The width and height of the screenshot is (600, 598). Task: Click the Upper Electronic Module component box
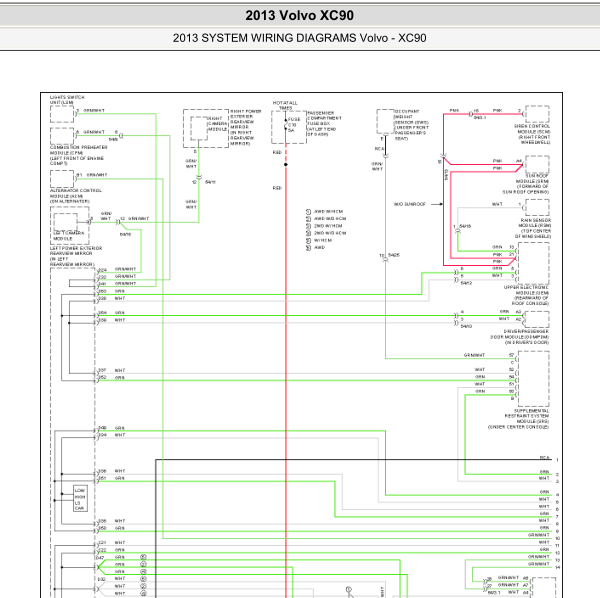[533, 263]
